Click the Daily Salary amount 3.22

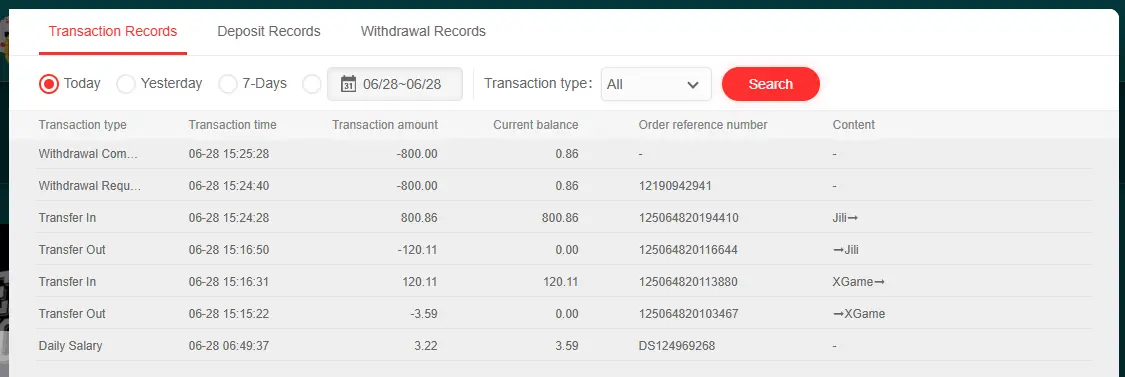(x=425, y=346)
